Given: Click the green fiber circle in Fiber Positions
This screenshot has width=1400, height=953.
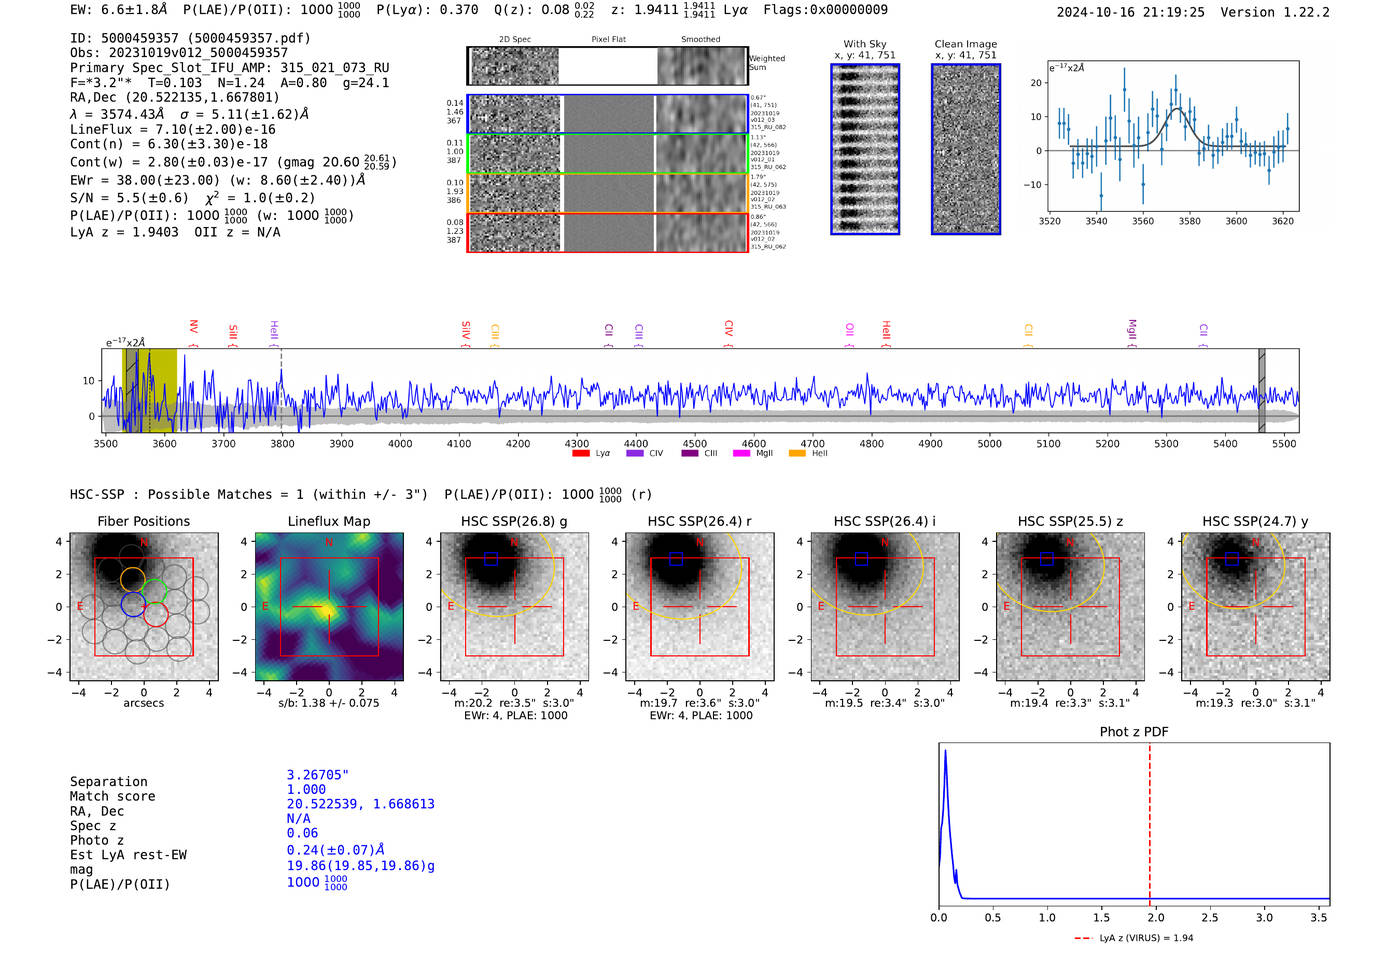Looking at the screenshot, I should pos(155,591).
